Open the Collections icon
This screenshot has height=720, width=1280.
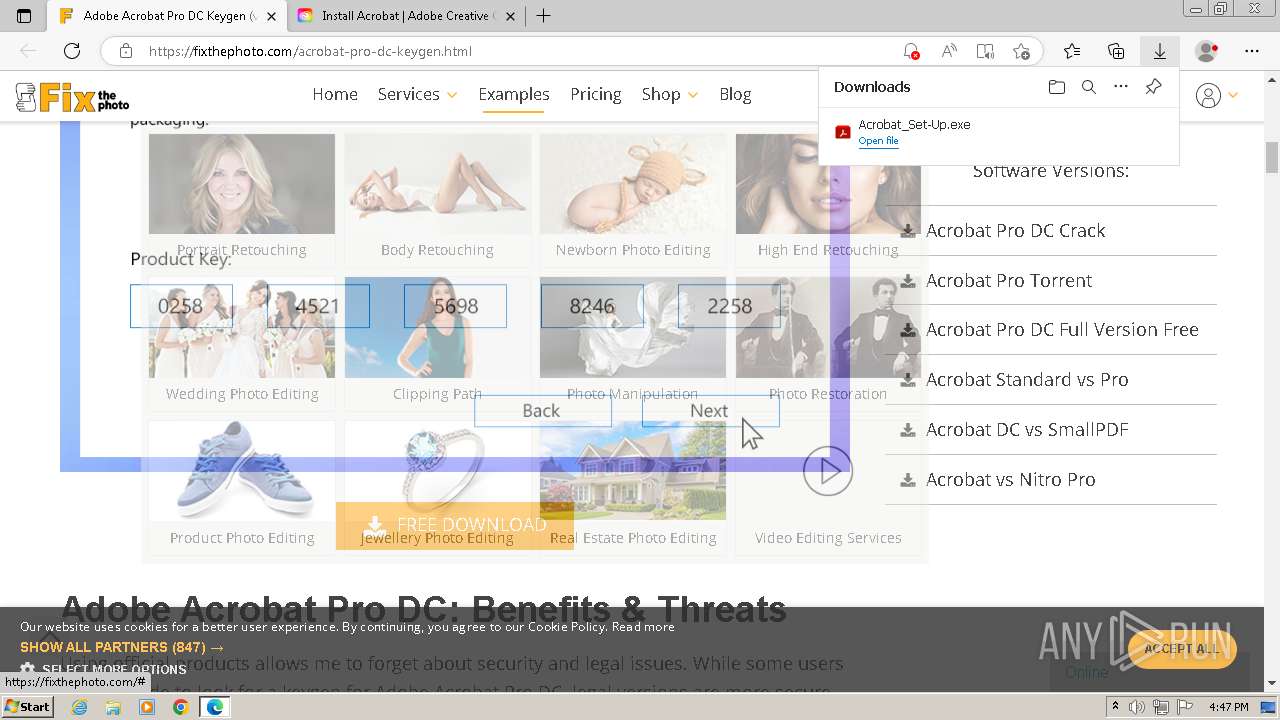(x=1116, y=51)
